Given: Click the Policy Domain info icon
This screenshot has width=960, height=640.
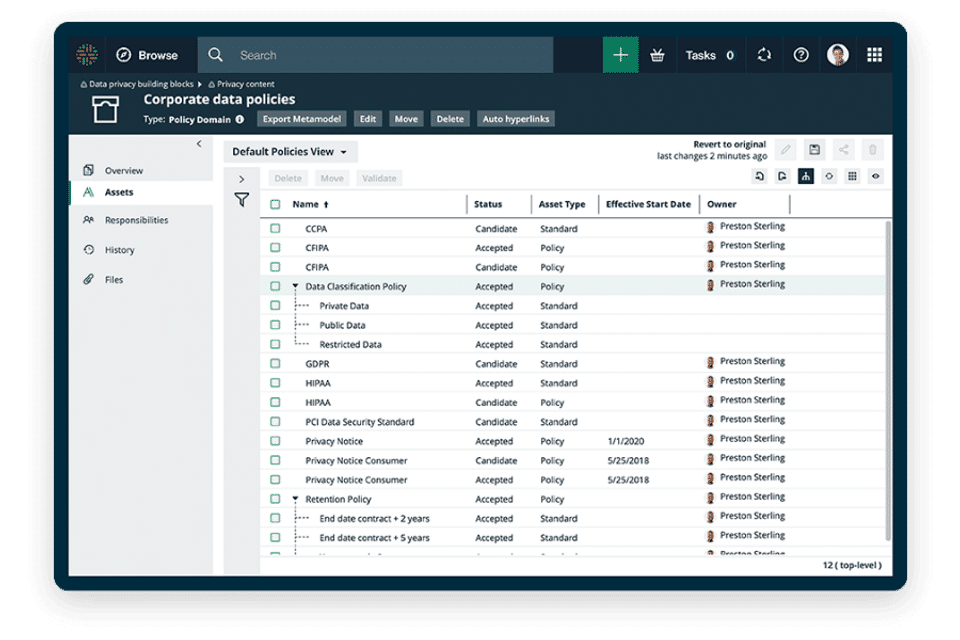Looking at the screenshot, I should (240, 119).
